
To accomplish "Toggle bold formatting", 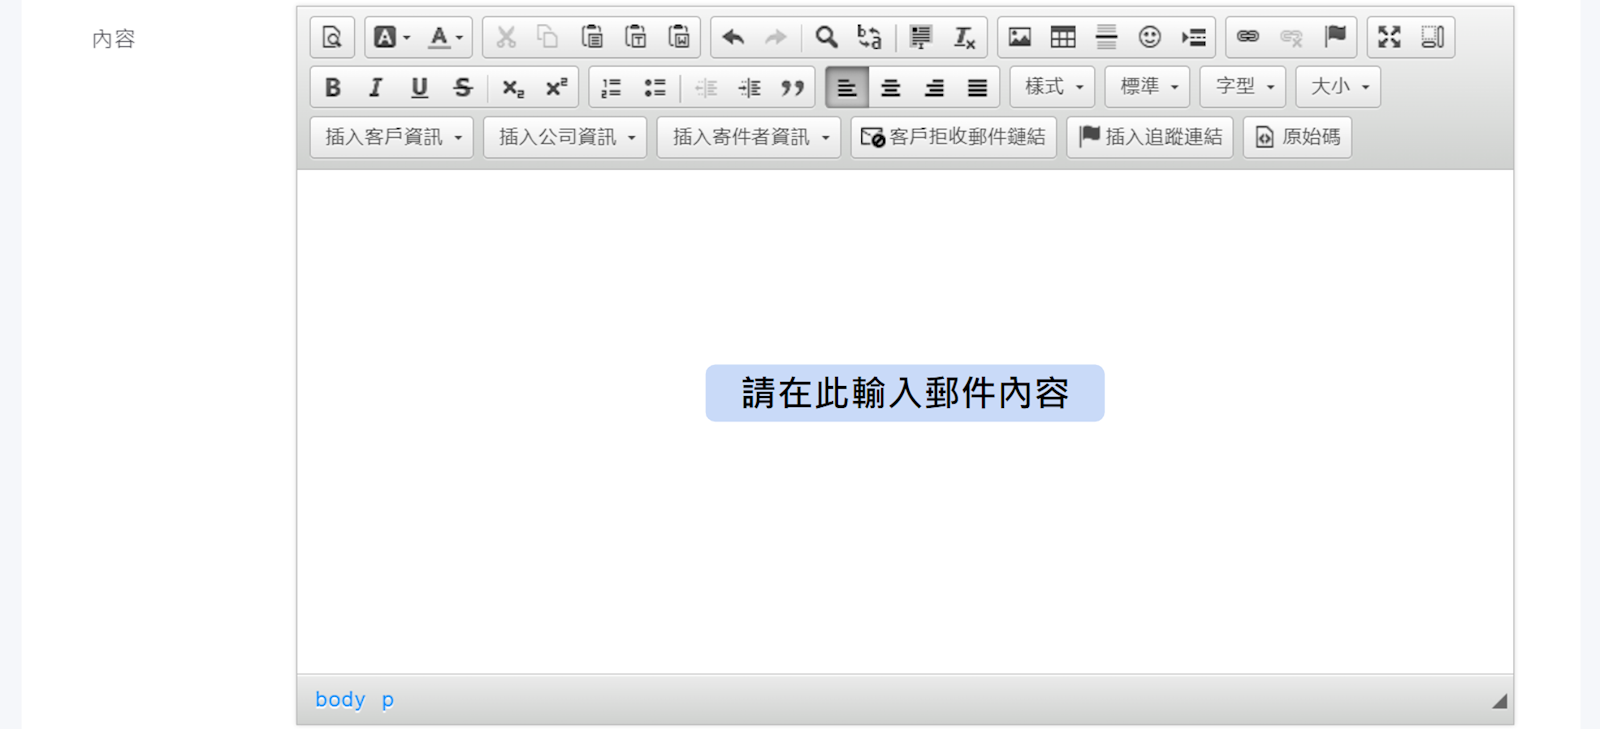I will point(333,88).
